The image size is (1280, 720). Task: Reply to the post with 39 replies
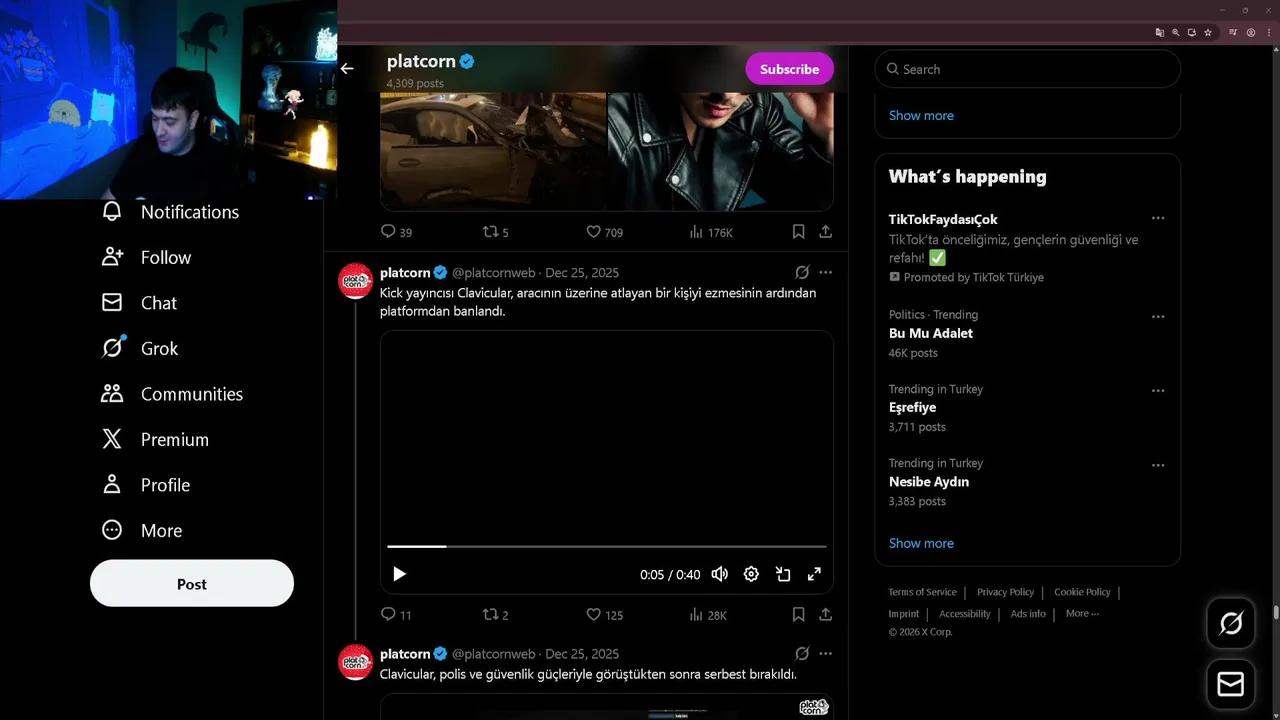(x=396, y=232)
